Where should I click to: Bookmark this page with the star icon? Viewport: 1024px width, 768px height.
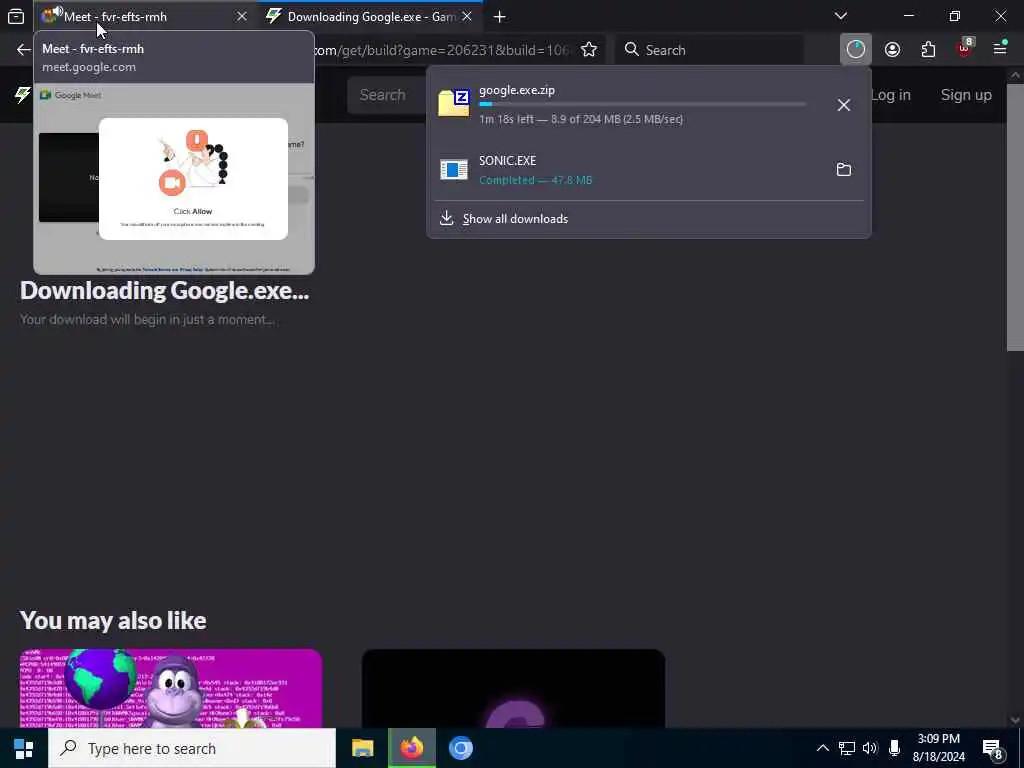[589, 50]
